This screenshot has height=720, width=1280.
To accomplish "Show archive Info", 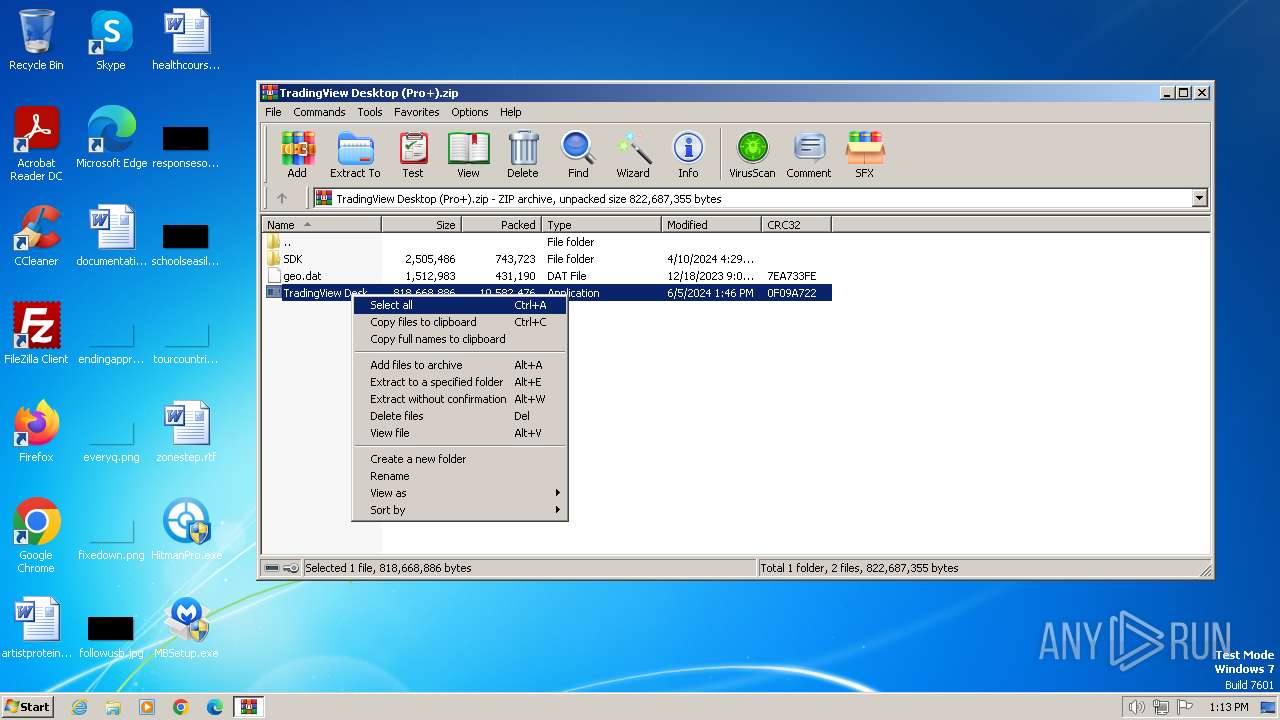I will (x=688, y=155).
